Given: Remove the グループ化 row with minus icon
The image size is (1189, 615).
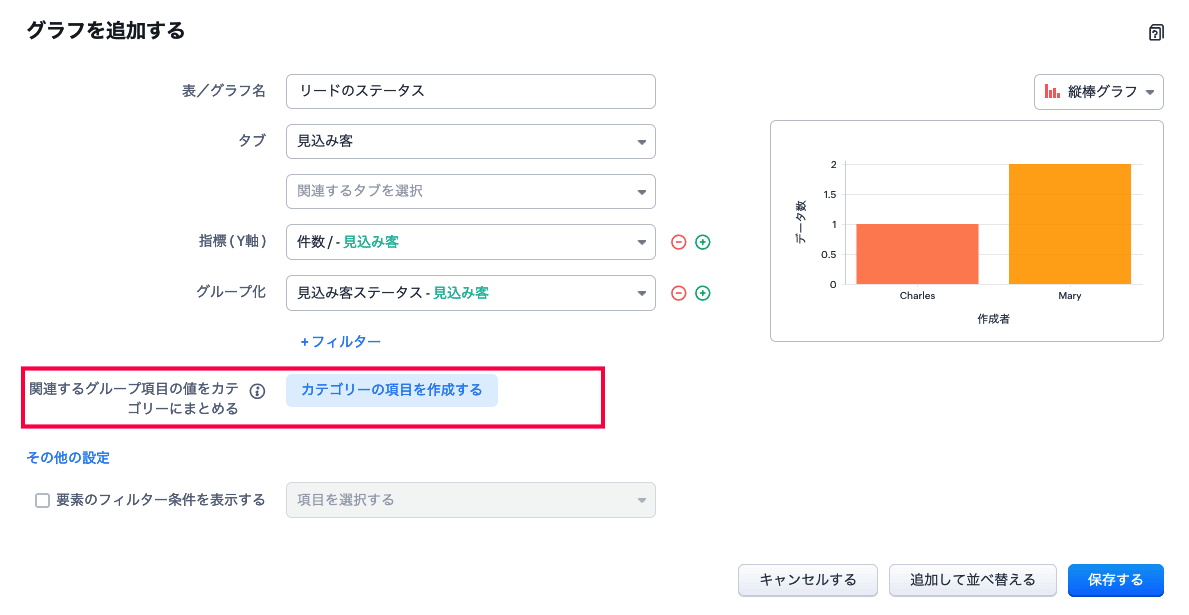Looking at the screenshot, I should pos(678,293).
